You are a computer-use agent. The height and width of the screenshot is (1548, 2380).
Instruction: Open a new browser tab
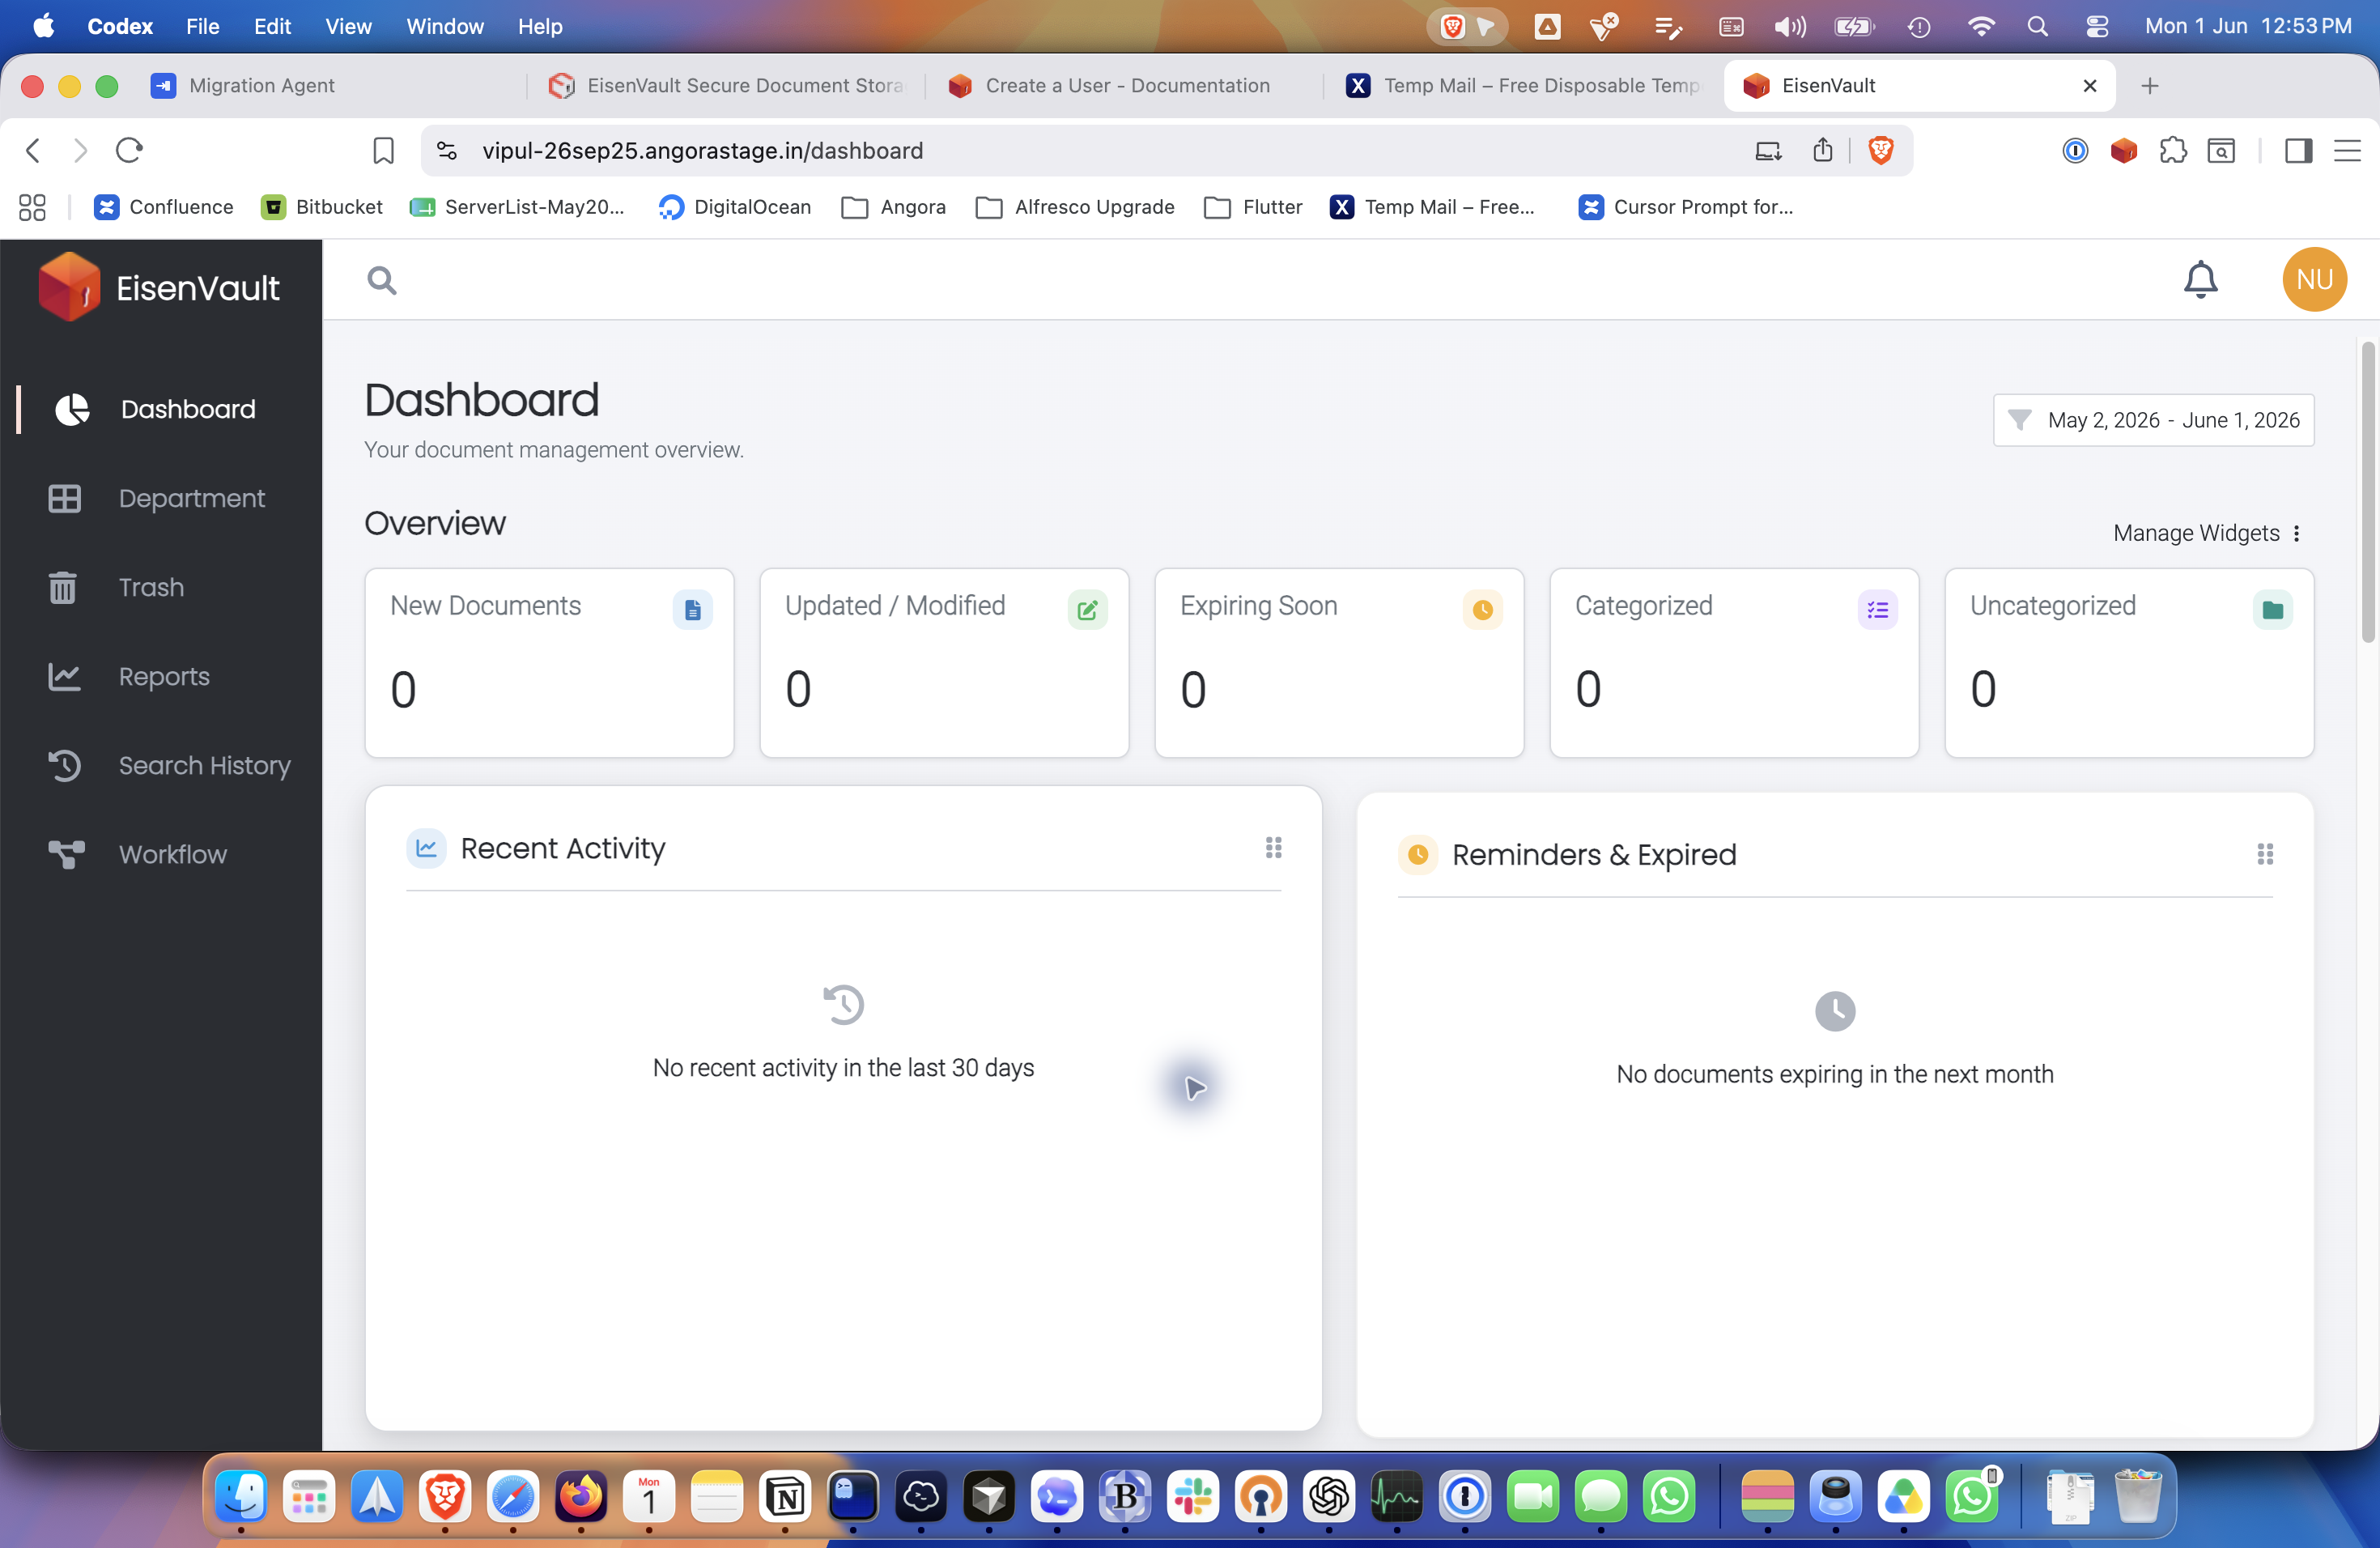click(x=2149, y=86)
